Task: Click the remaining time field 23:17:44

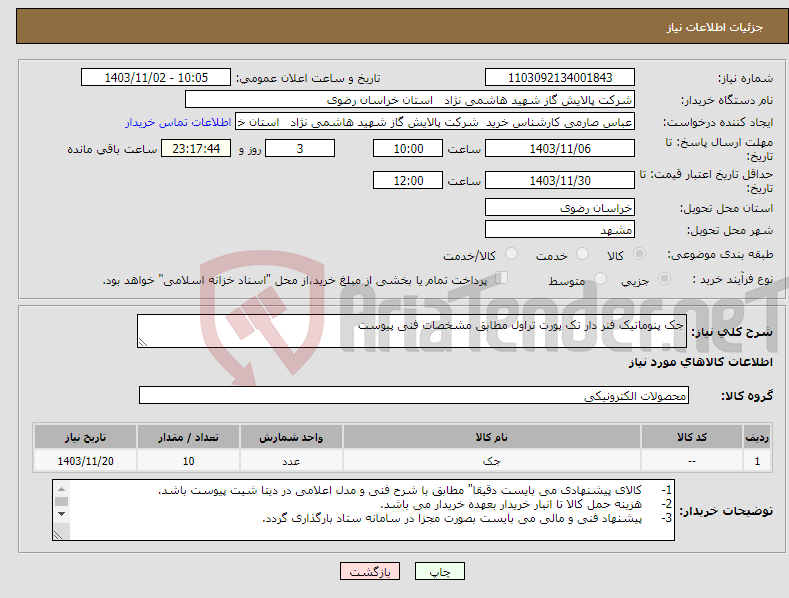Action: point(196,148)
